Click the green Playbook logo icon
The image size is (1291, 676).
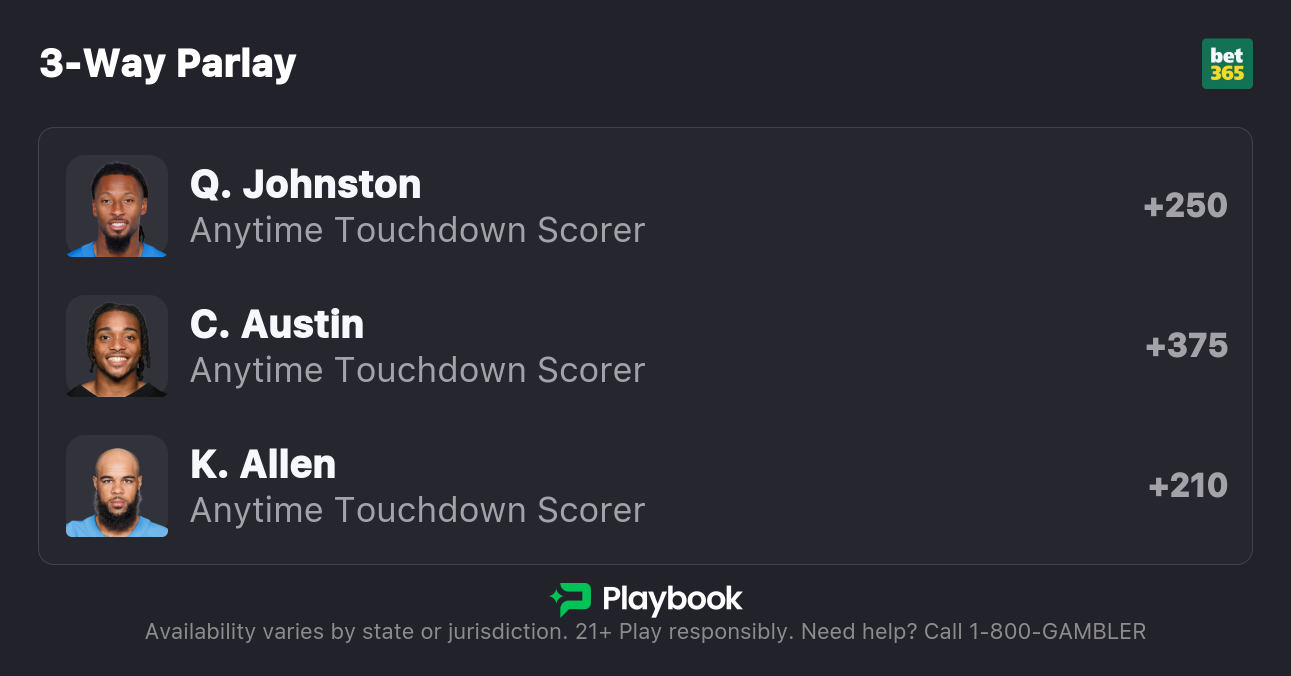[x=571, y=599]
